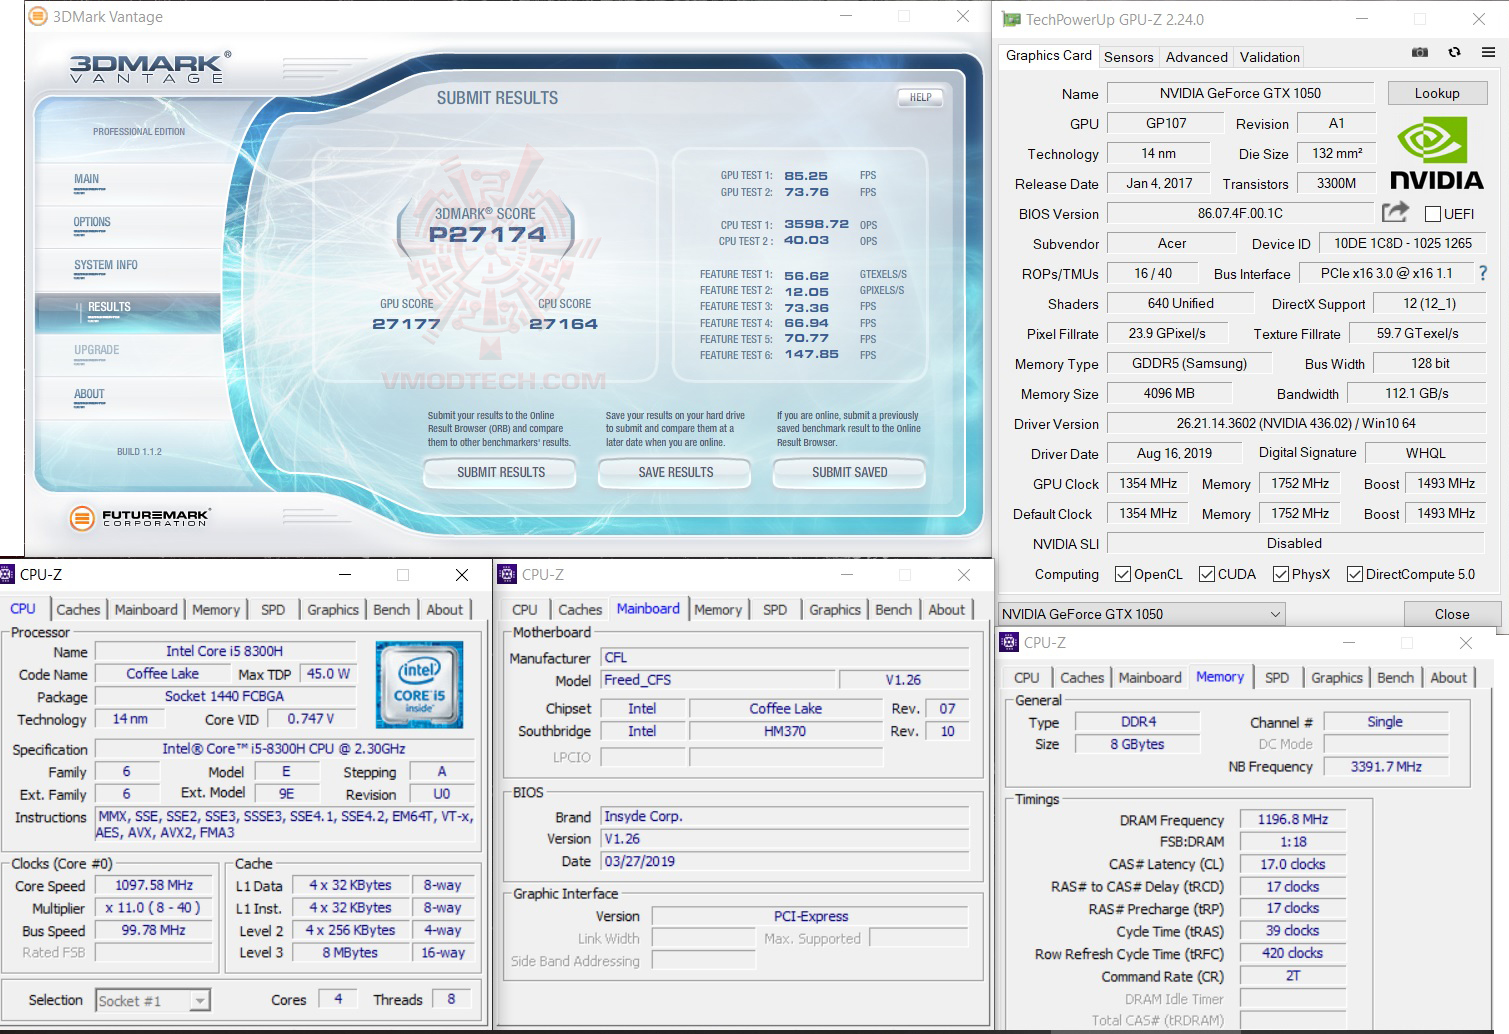Click the Multiplier value x 11.0 (8 - 40)

pos(154,908)
